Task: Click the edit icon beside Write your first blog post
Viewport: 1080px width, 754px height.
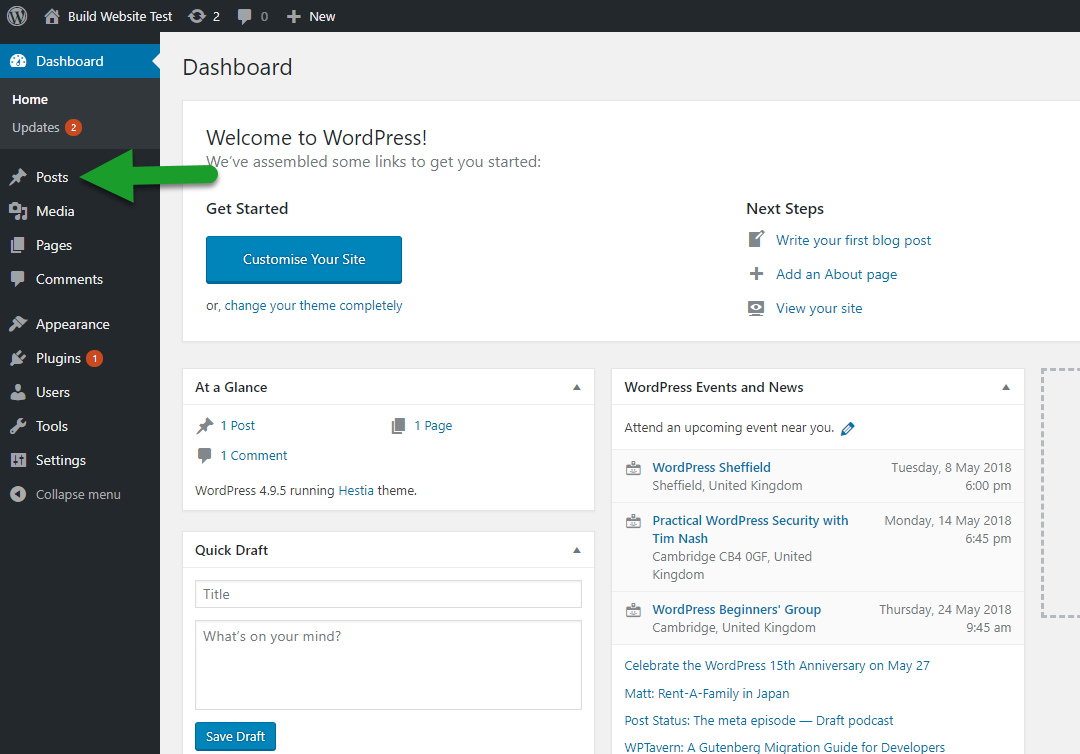Action: click(x=756, y=240)
